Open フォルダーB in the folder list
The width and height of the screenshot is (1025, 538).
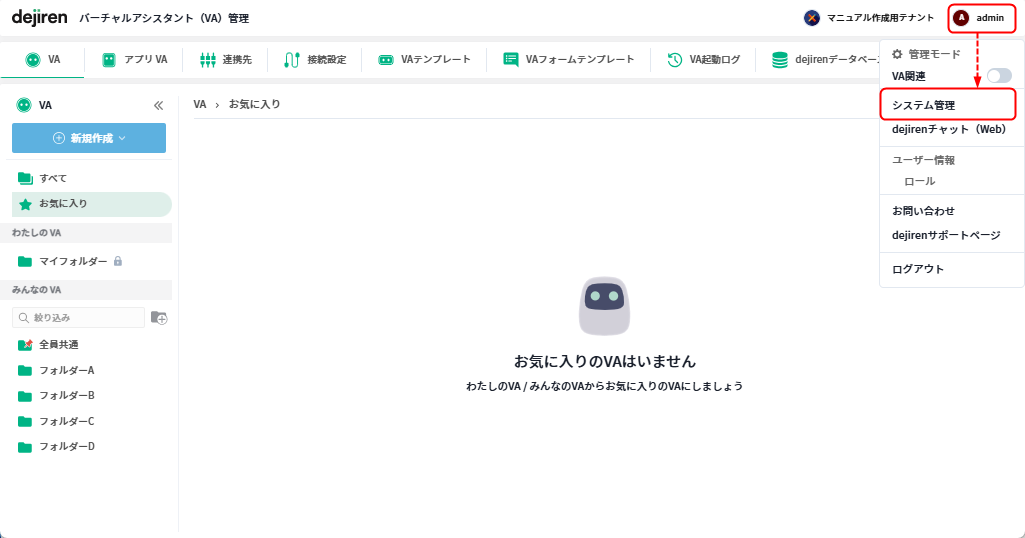point(66,395)
